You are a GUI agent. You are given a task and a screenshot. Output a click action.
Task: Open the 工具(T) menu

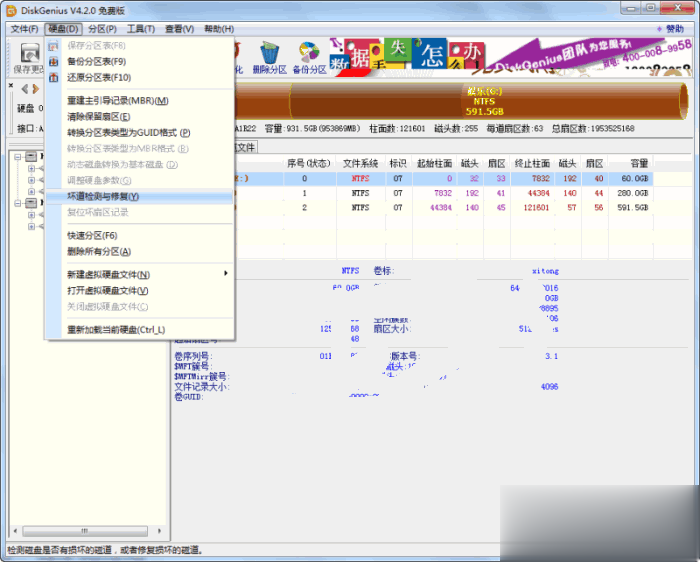click(x=140, y=29)
